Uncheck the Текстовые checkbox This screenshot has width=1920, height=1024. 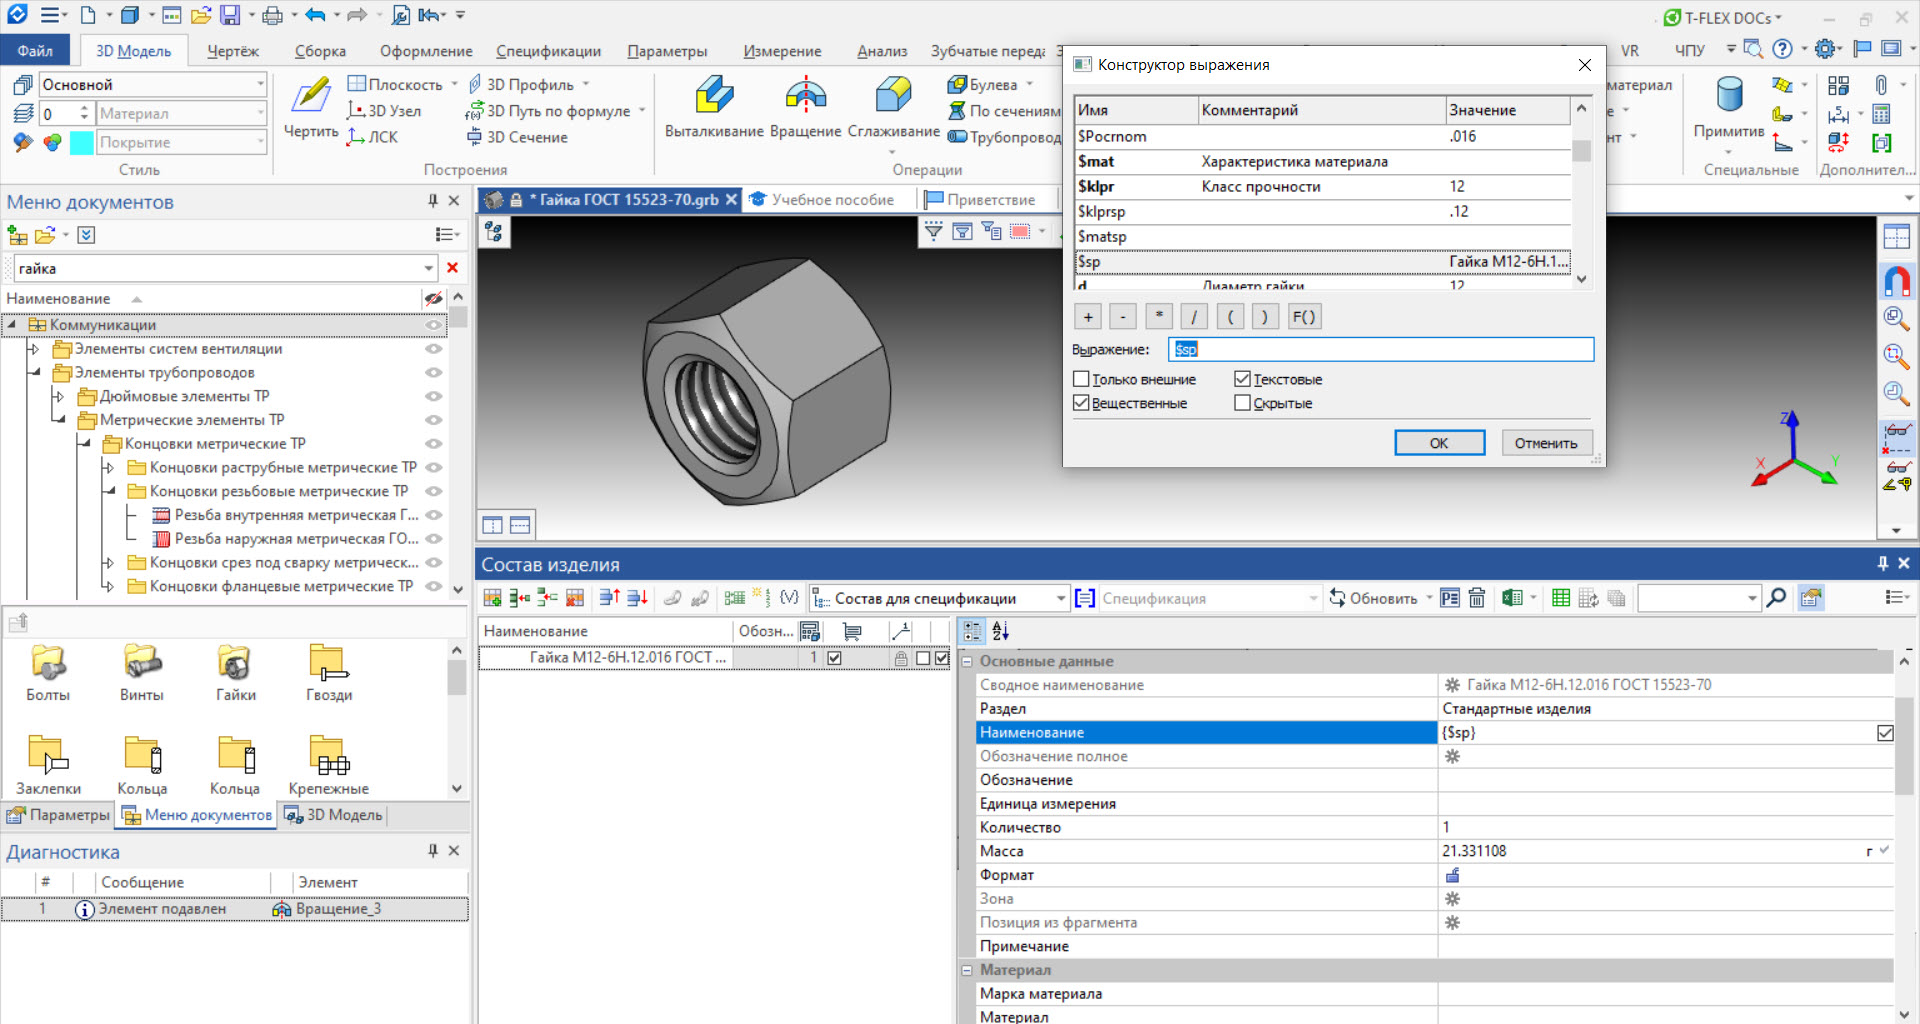(1242, 379)
